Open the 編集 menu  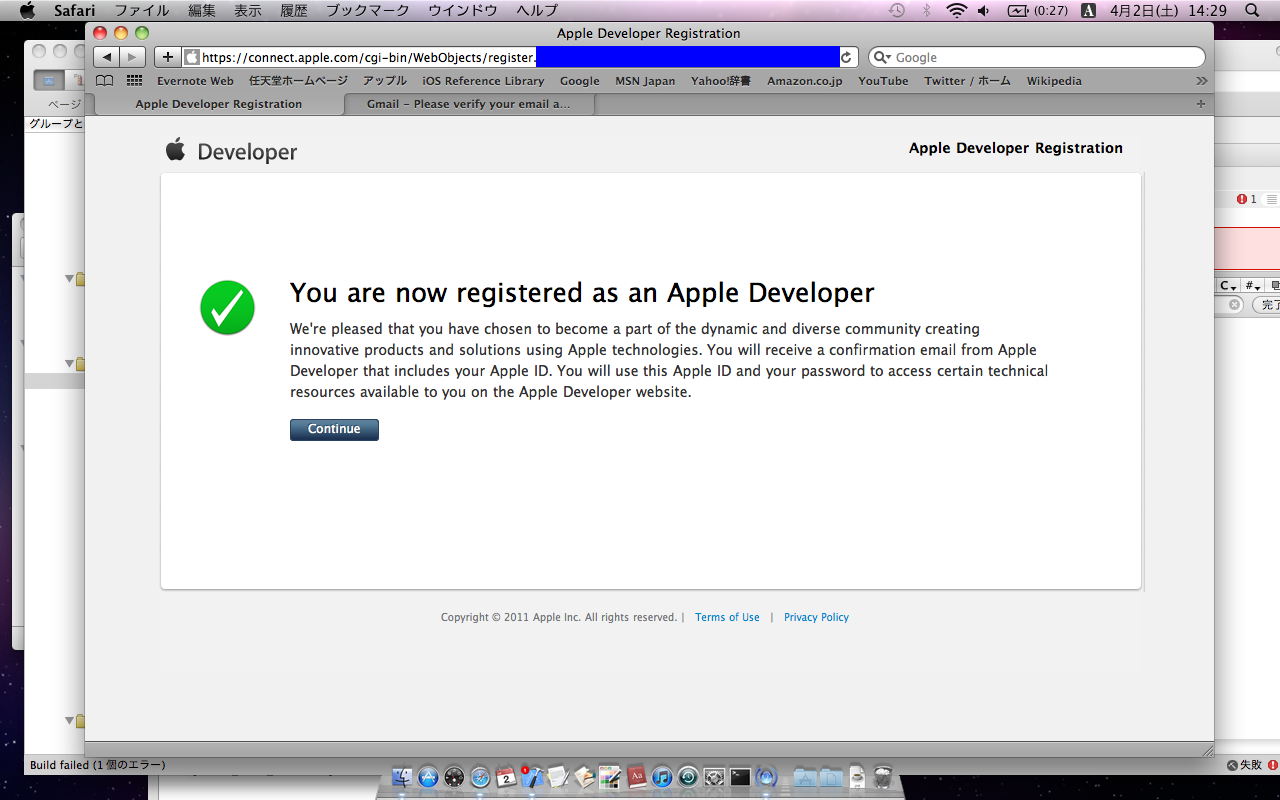[x=202, y=10]
